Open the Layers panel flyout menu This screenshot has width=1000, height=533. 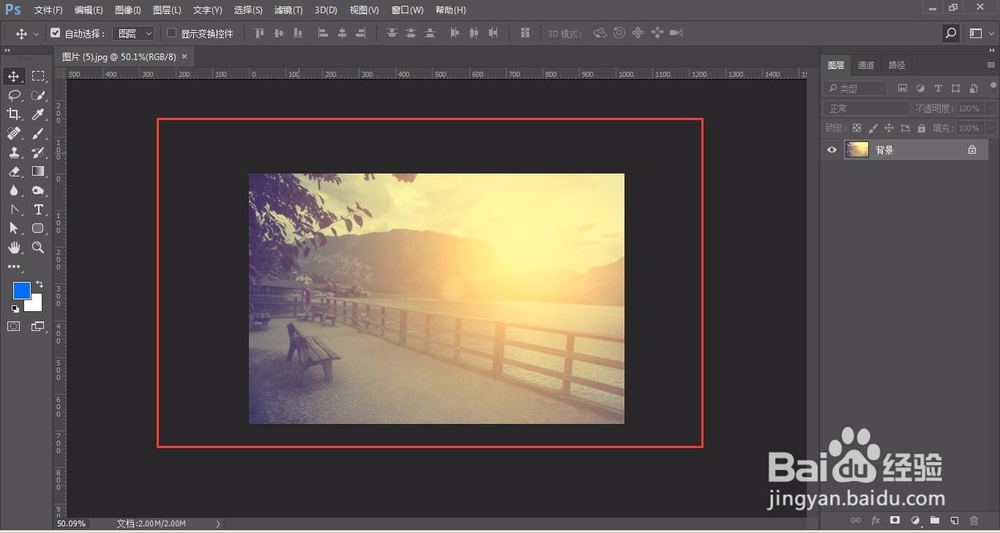(990, 65)
